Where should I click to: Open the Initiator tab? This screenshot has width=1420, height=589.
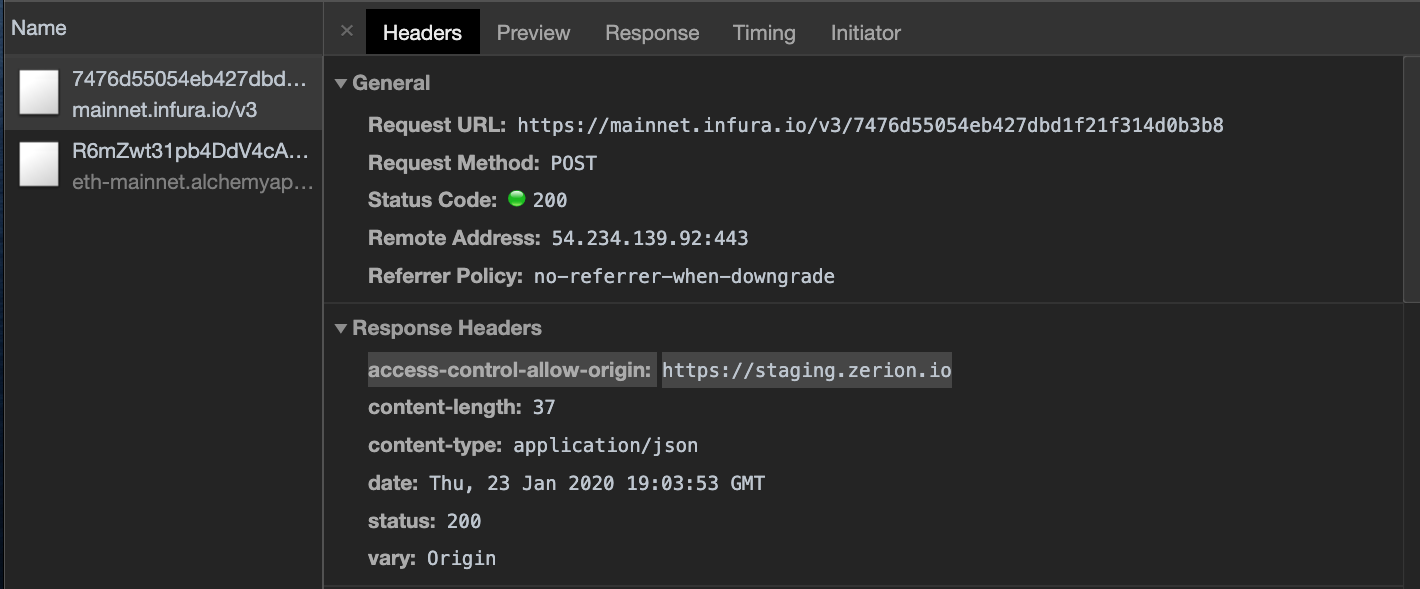click(866, 32)
